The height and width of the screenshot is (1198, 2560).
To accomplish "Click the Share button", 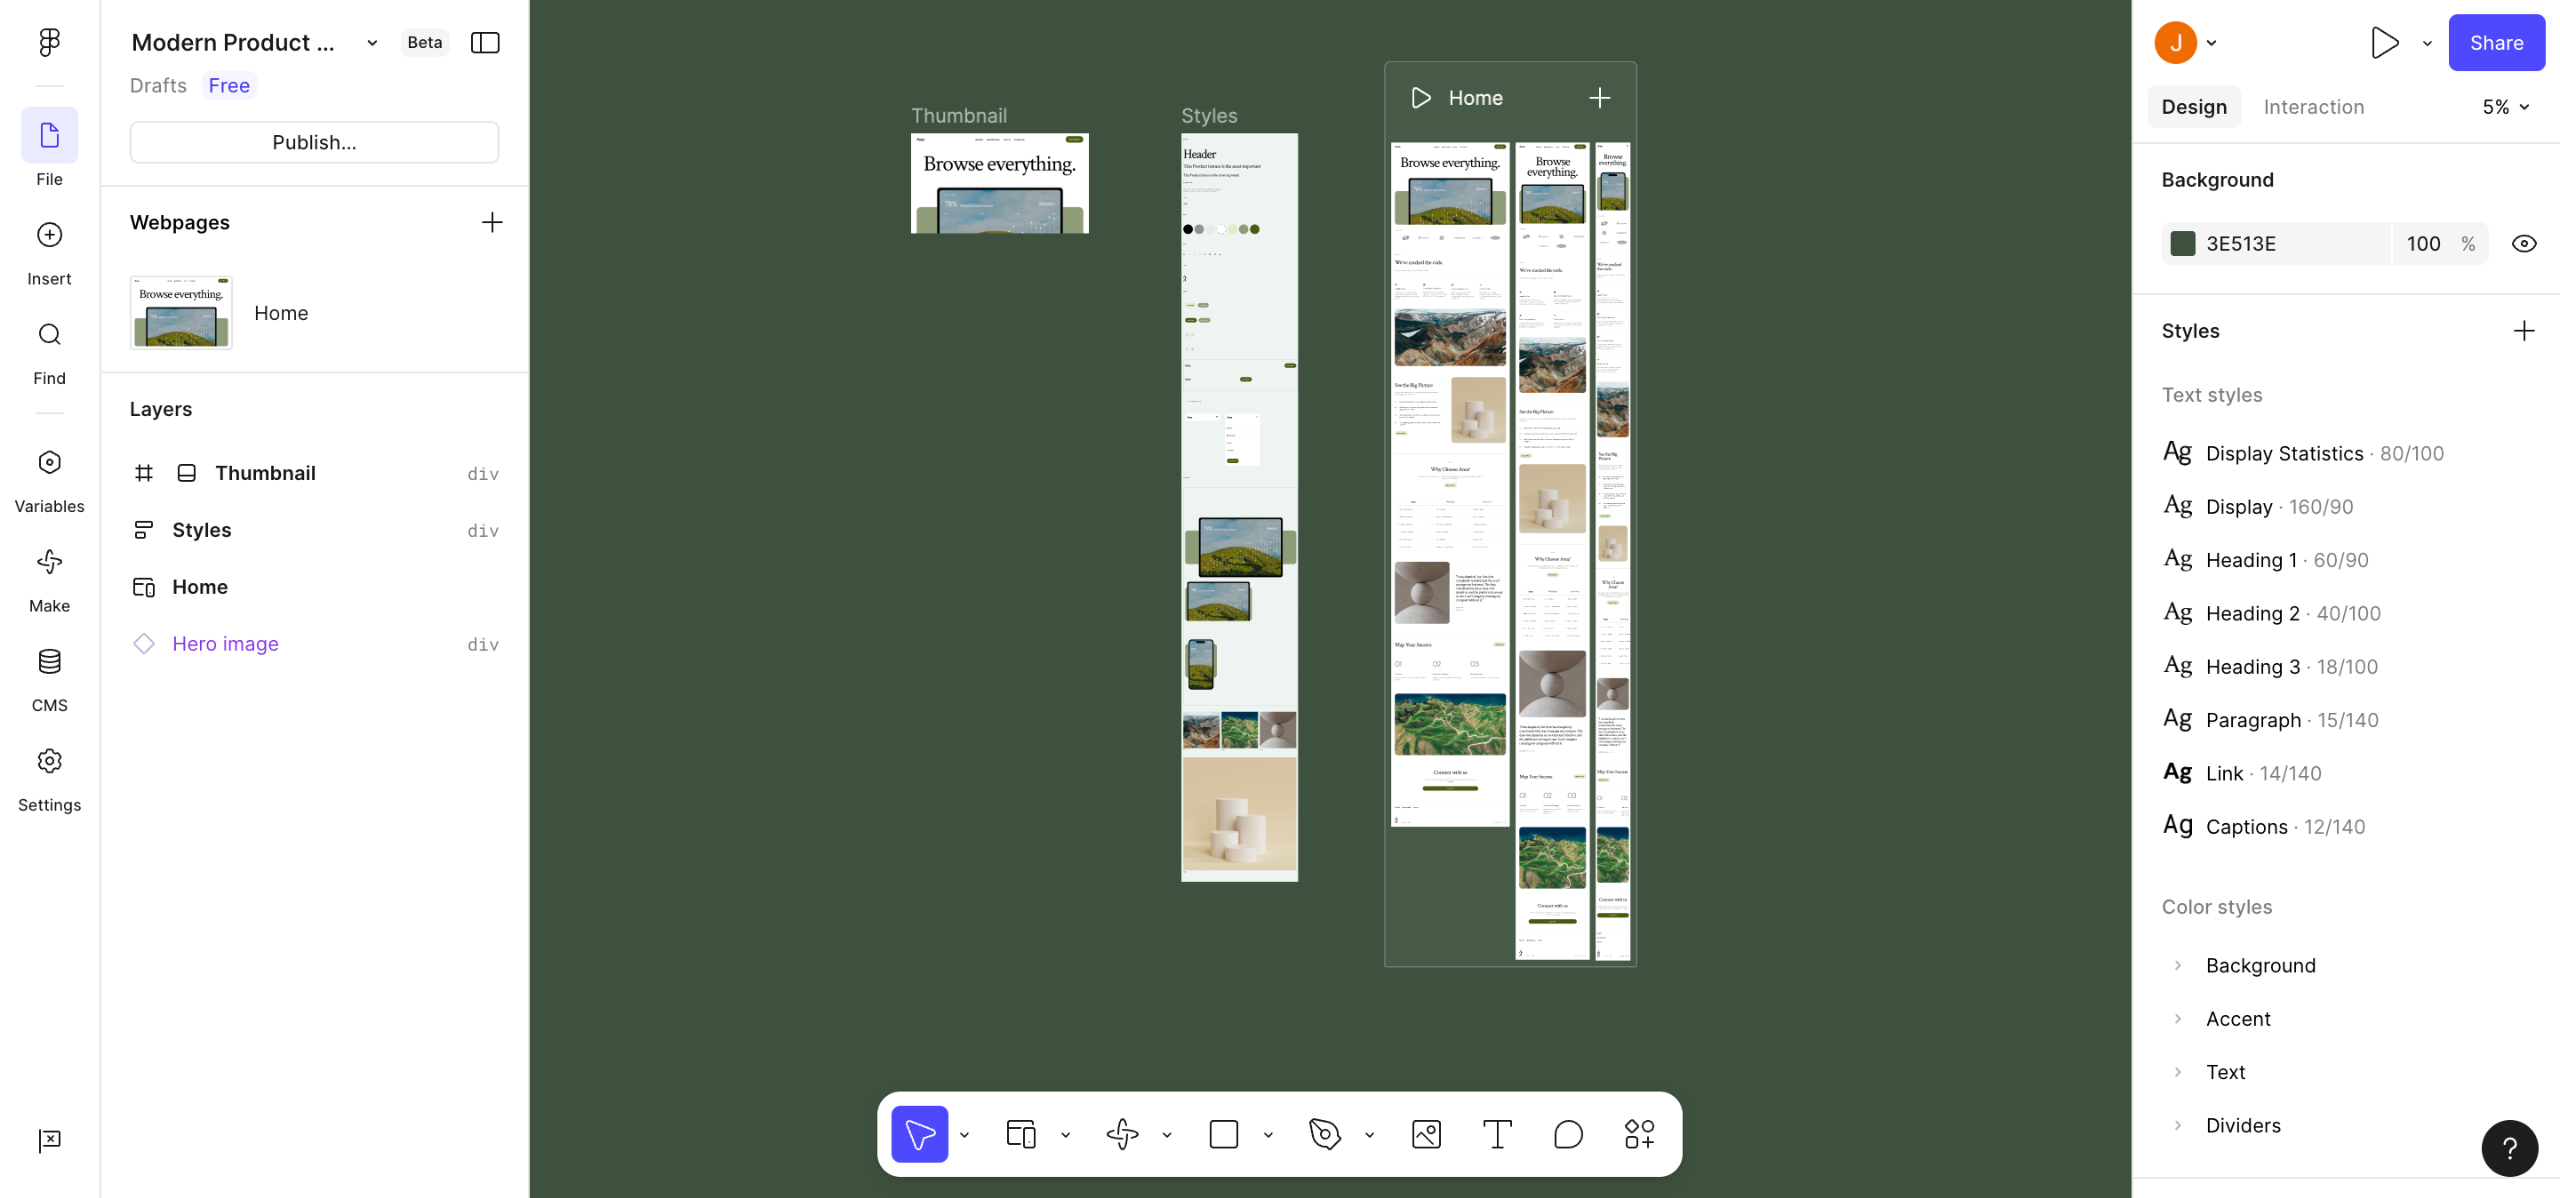I will click(2496, 42).
